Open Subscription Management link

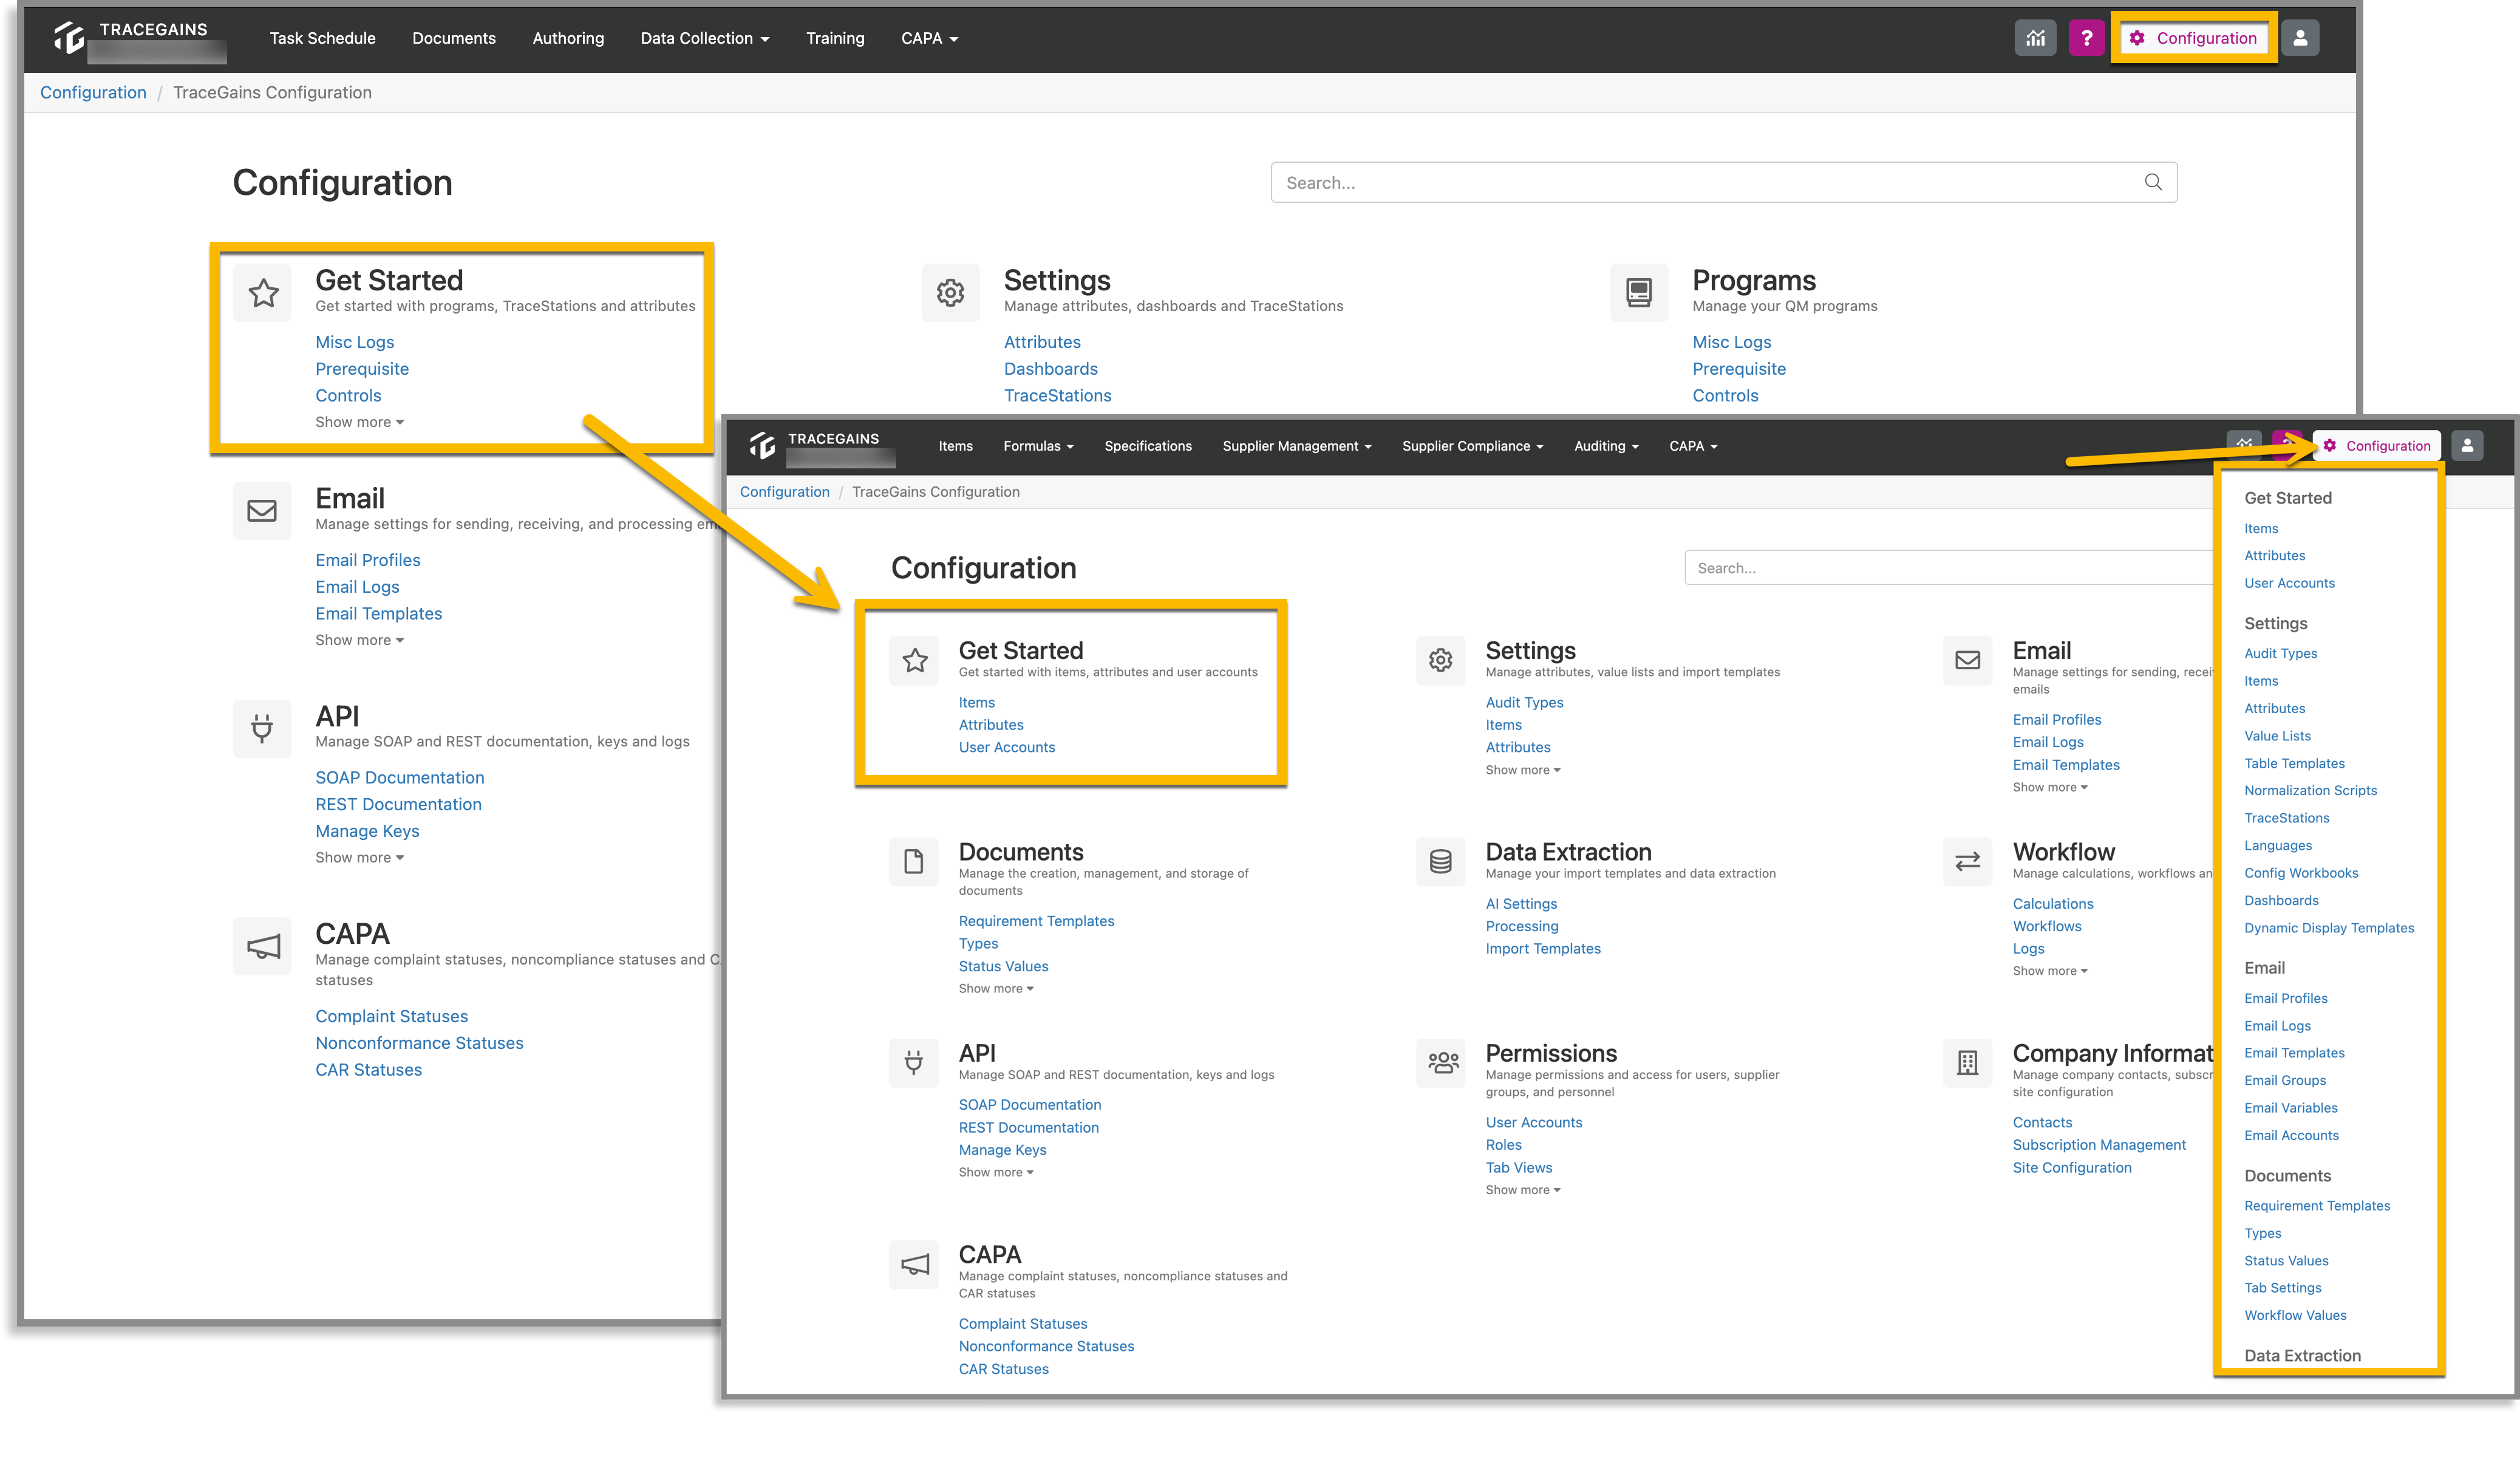[2099, 1144]
